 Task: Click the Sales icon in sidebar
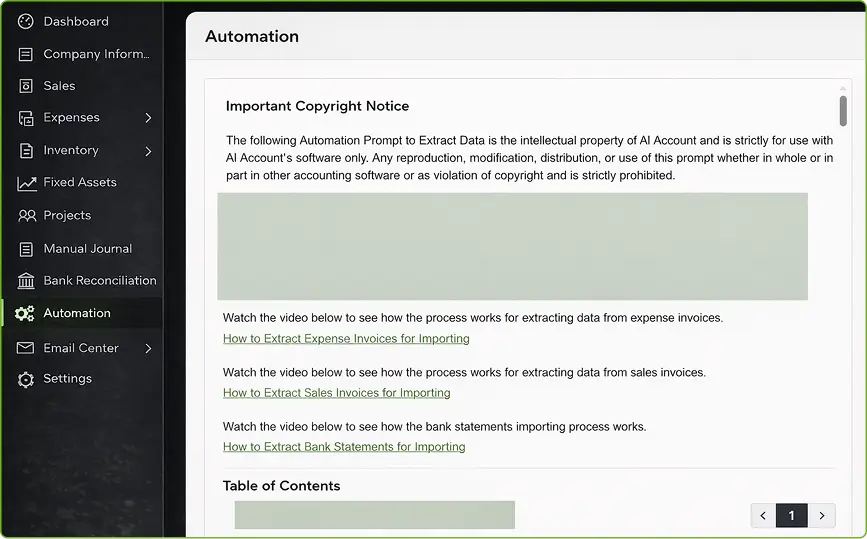click(26, 86)
